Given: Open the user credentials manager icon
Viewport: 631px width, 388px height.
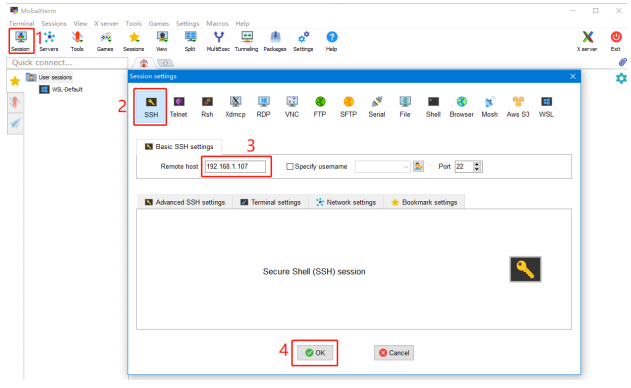Looking at the screenshot, I should 419,166.
